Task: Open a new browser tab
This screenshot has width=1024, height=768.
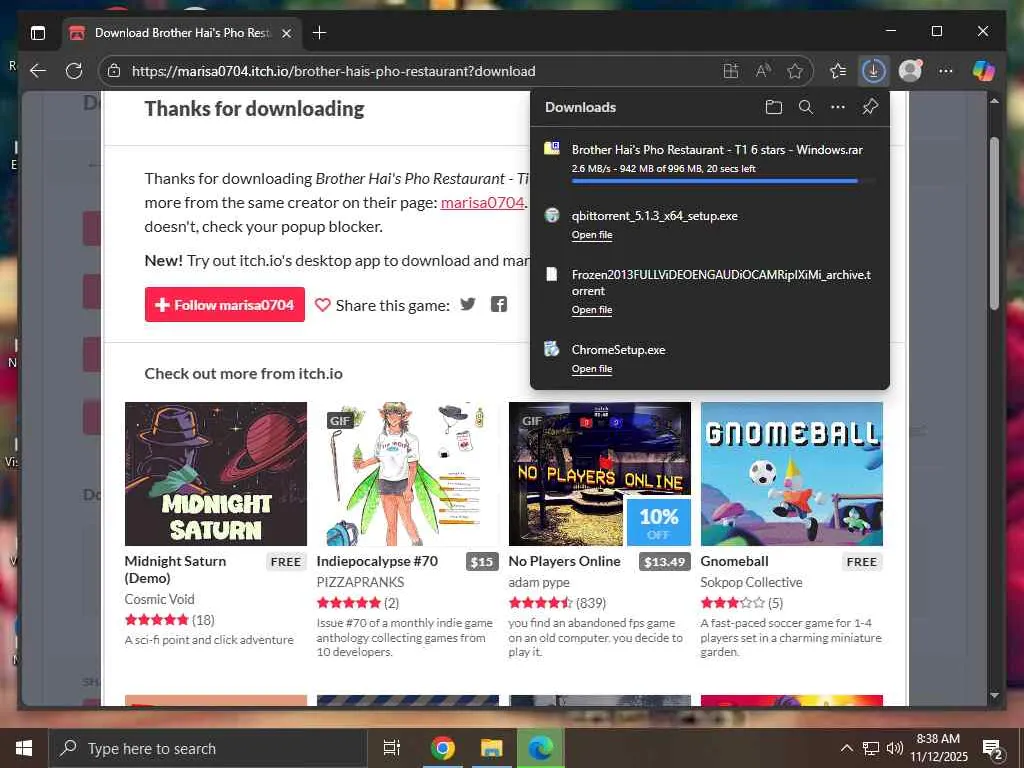Action: coord(319,33)
